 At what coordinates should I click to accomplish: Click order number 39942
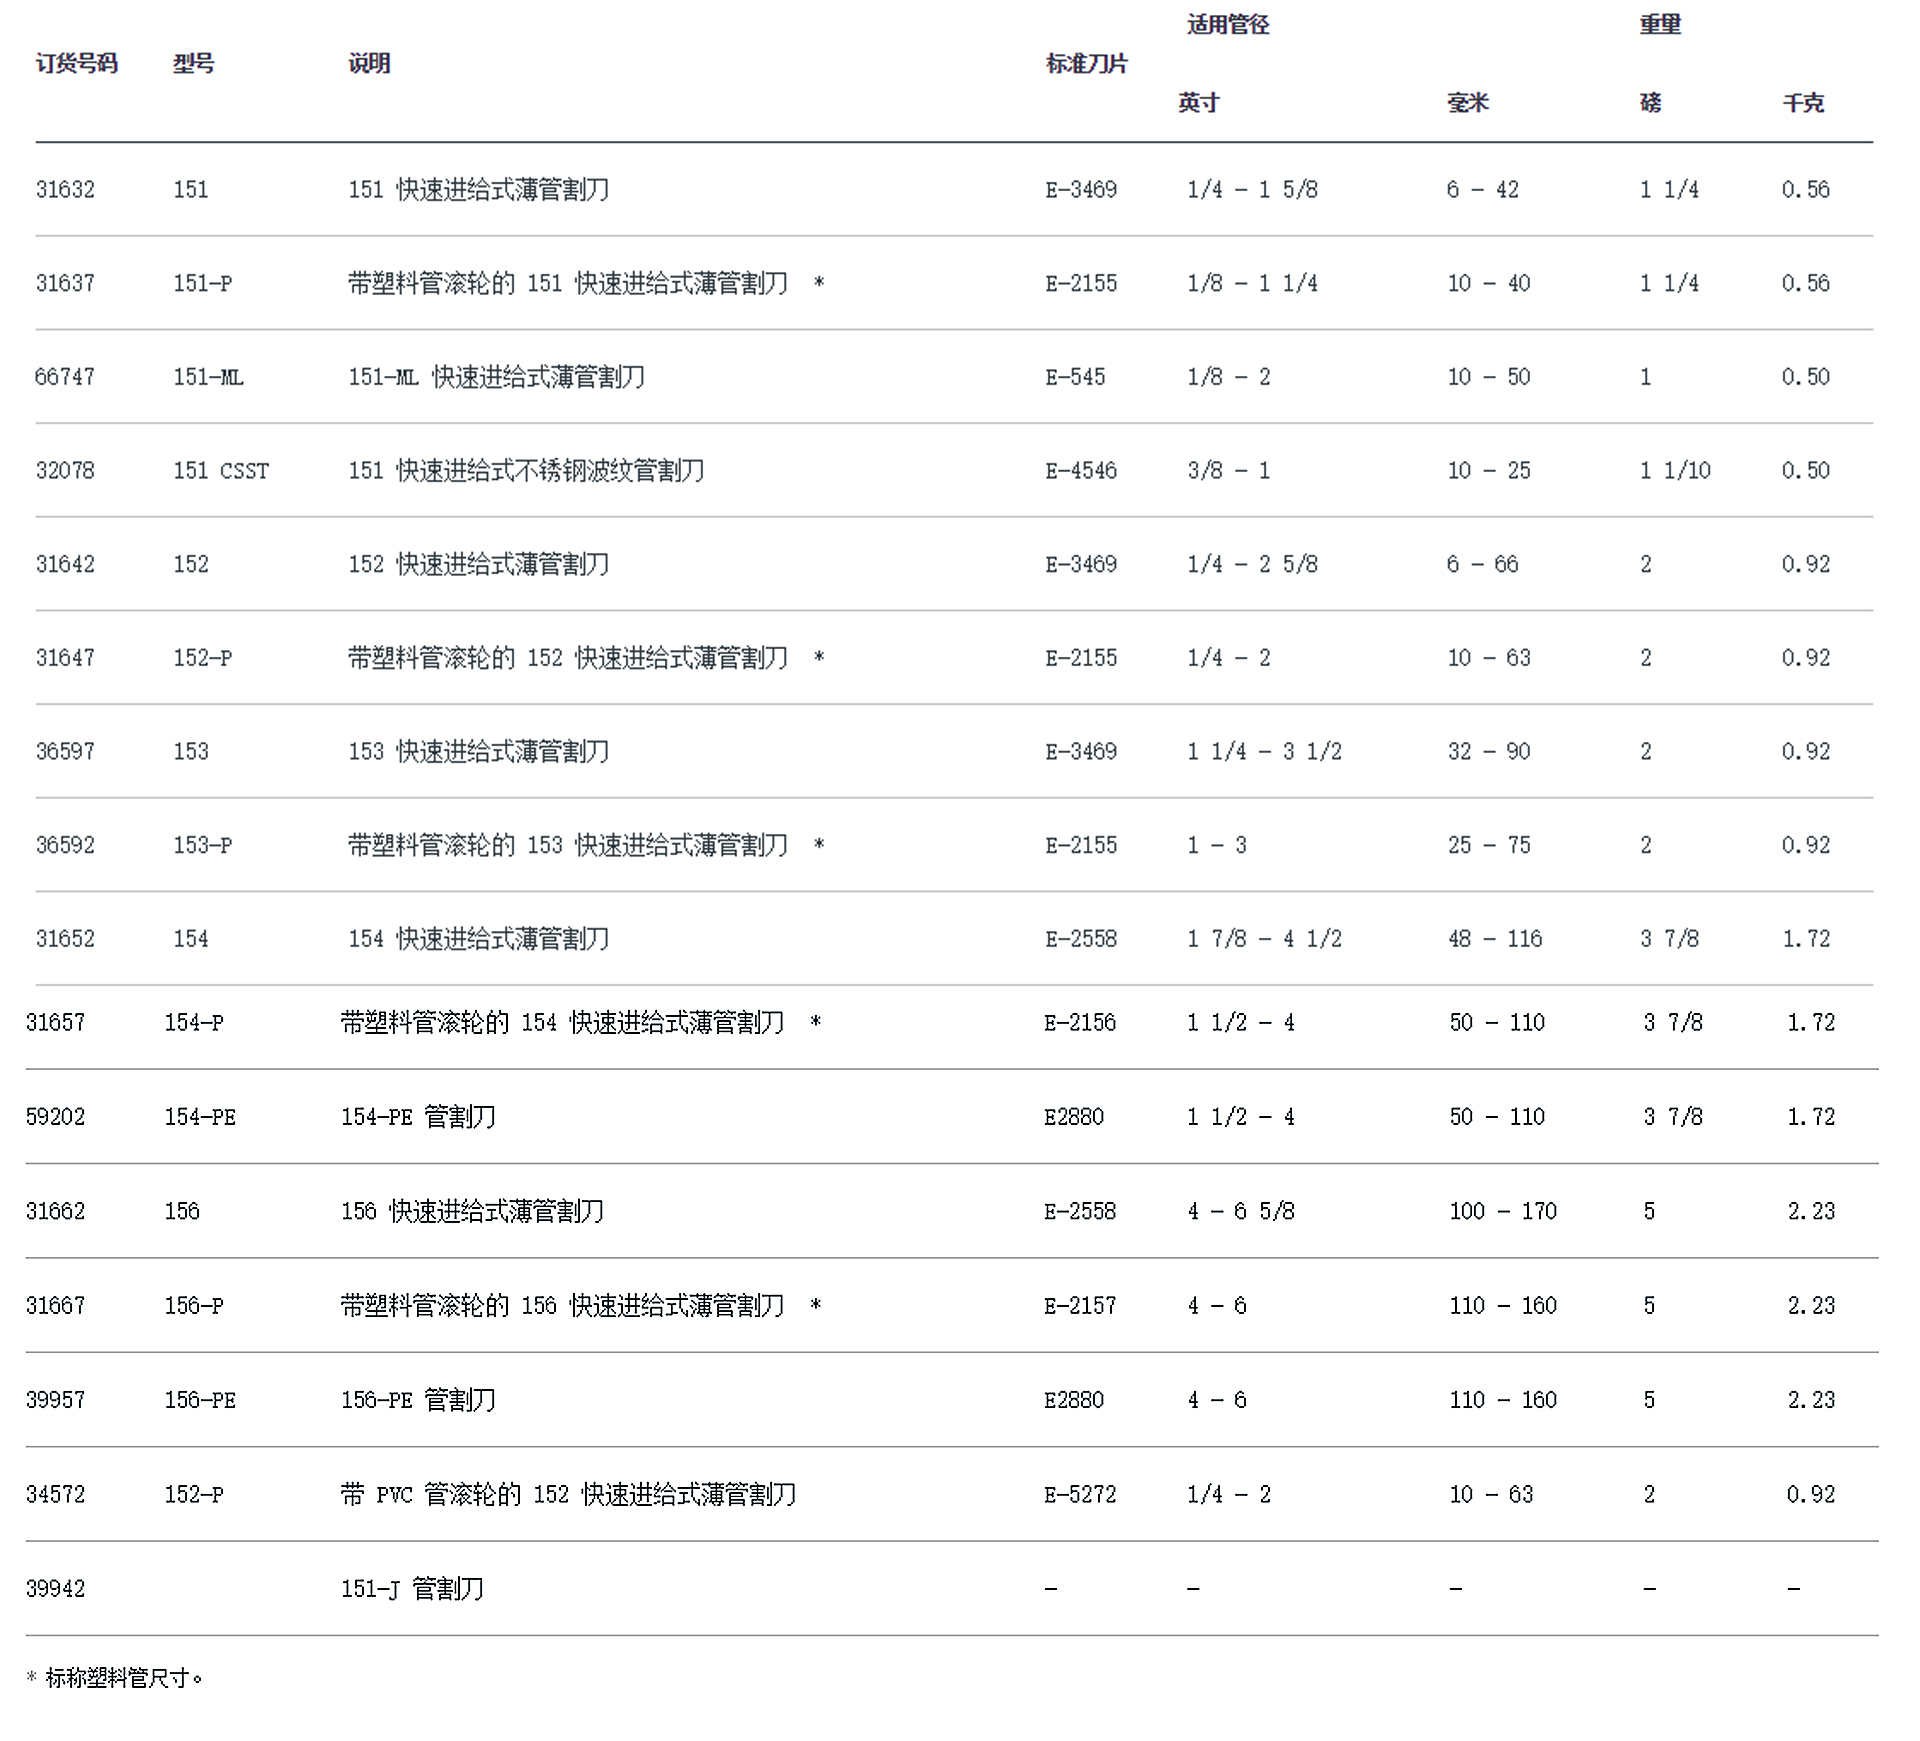coord(55,1588)
